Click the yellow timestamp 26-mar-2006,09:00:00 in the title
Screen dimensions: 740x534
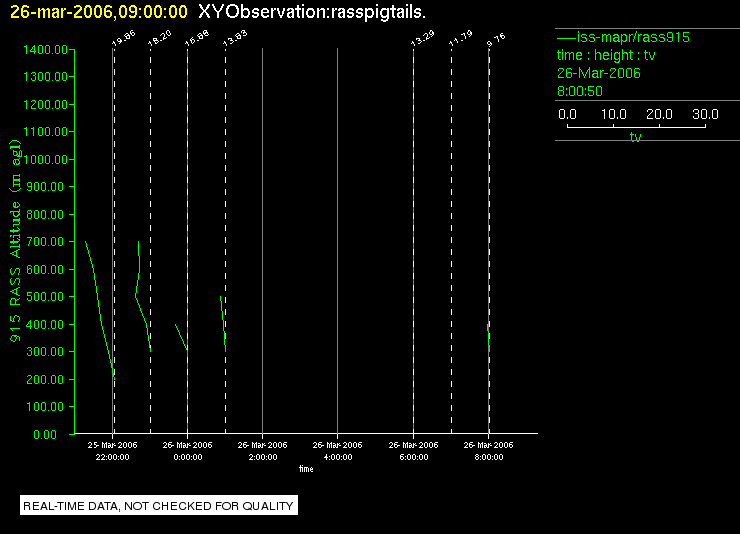(x=99, y=12)
